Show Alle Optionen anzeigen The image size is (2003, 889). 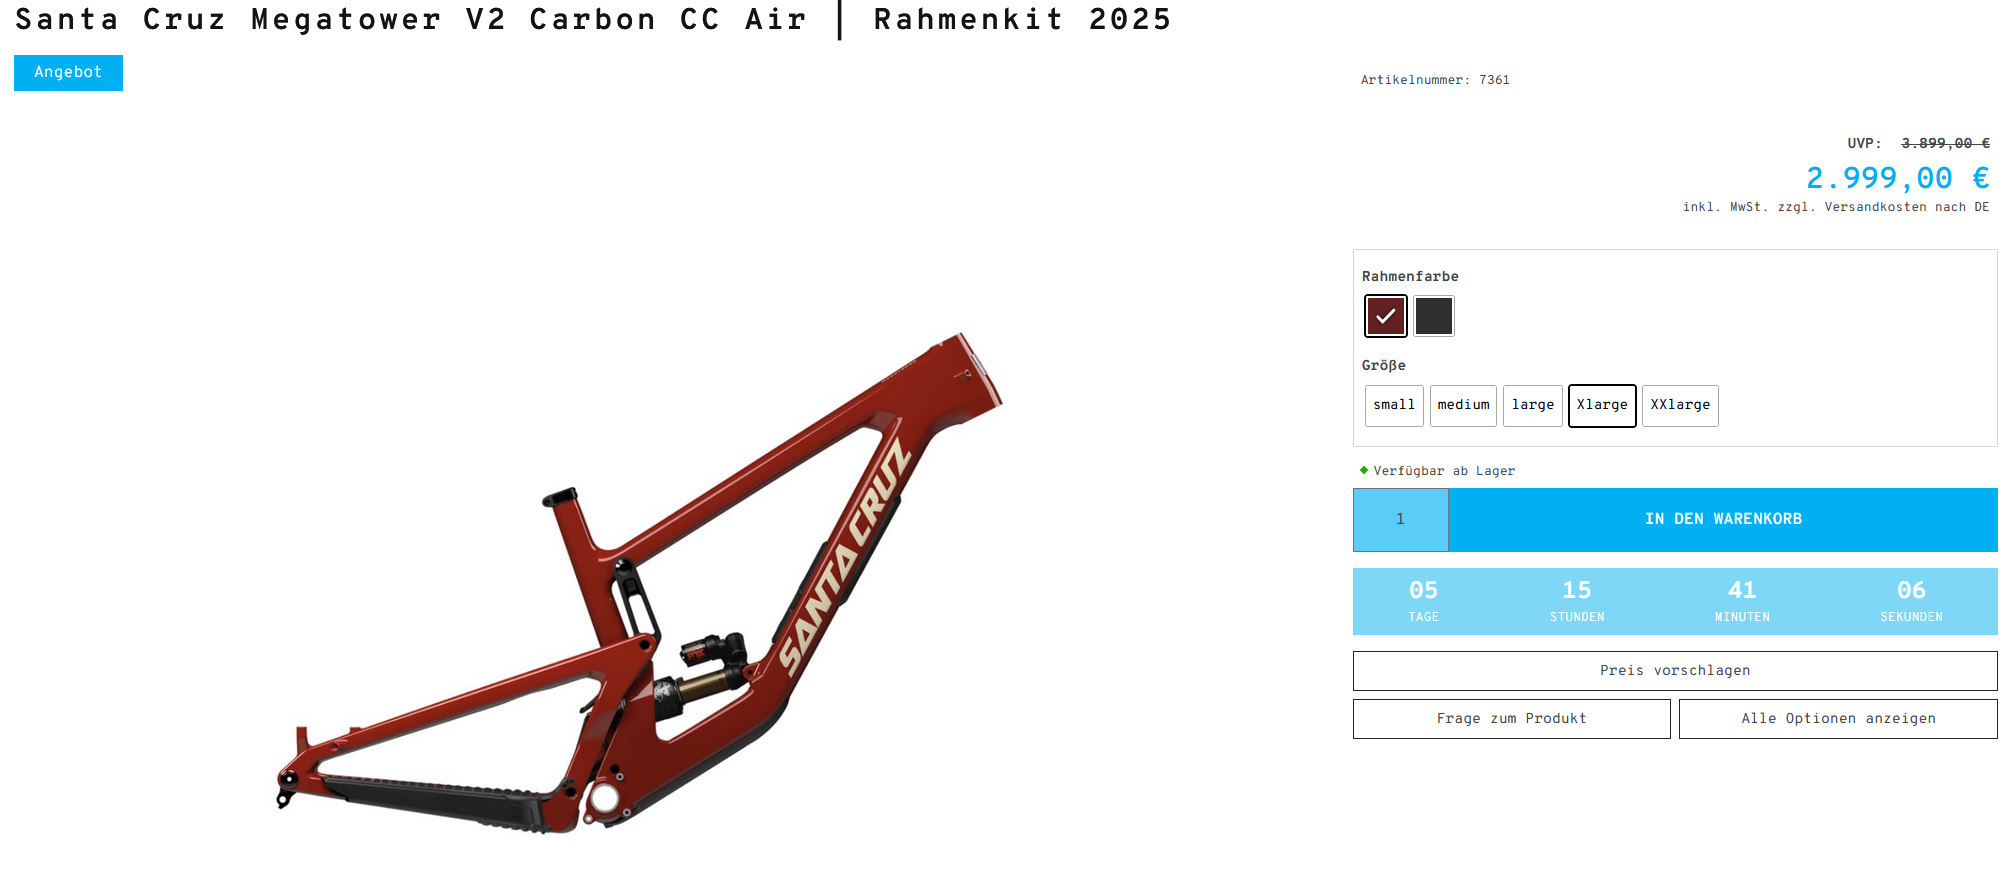[x=1838, y=719]
